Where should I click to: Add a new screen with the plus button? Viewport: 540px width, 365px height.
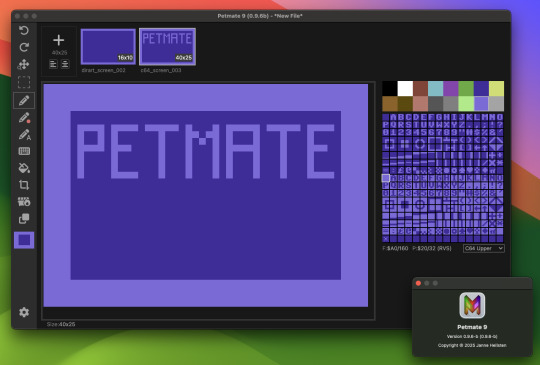click(x=59, y=40)
